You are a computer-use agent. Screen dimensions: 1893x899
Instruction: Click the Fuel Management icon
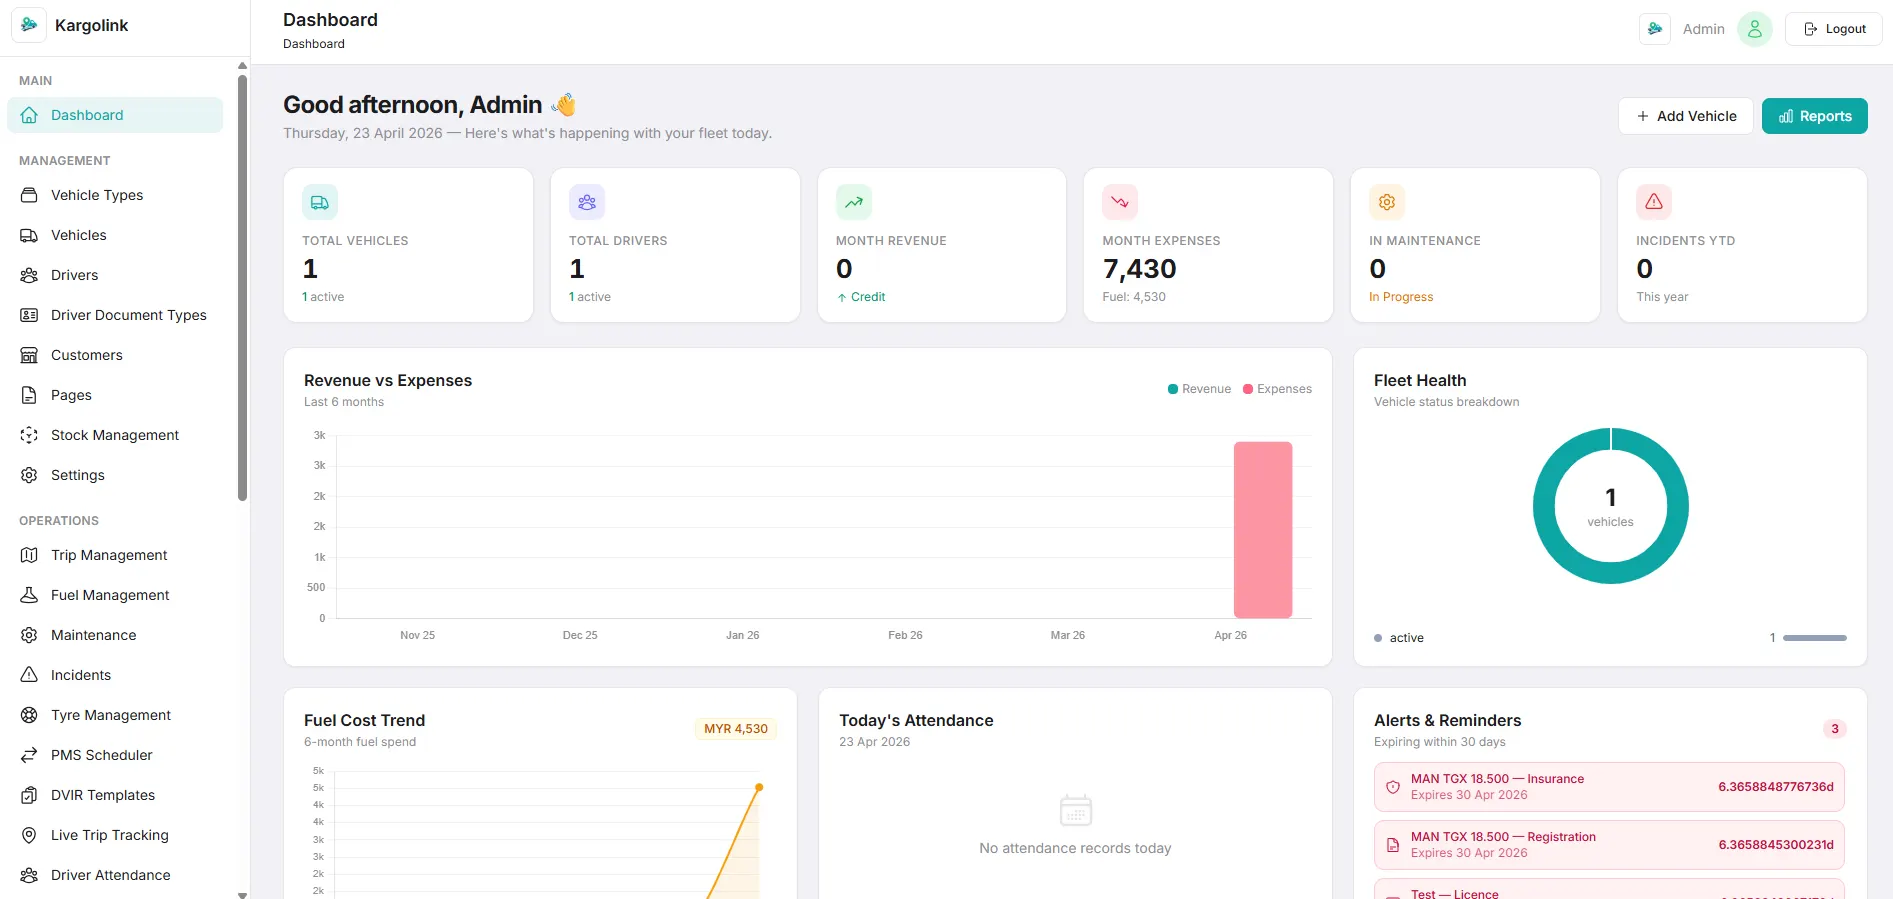coord(29,595)
